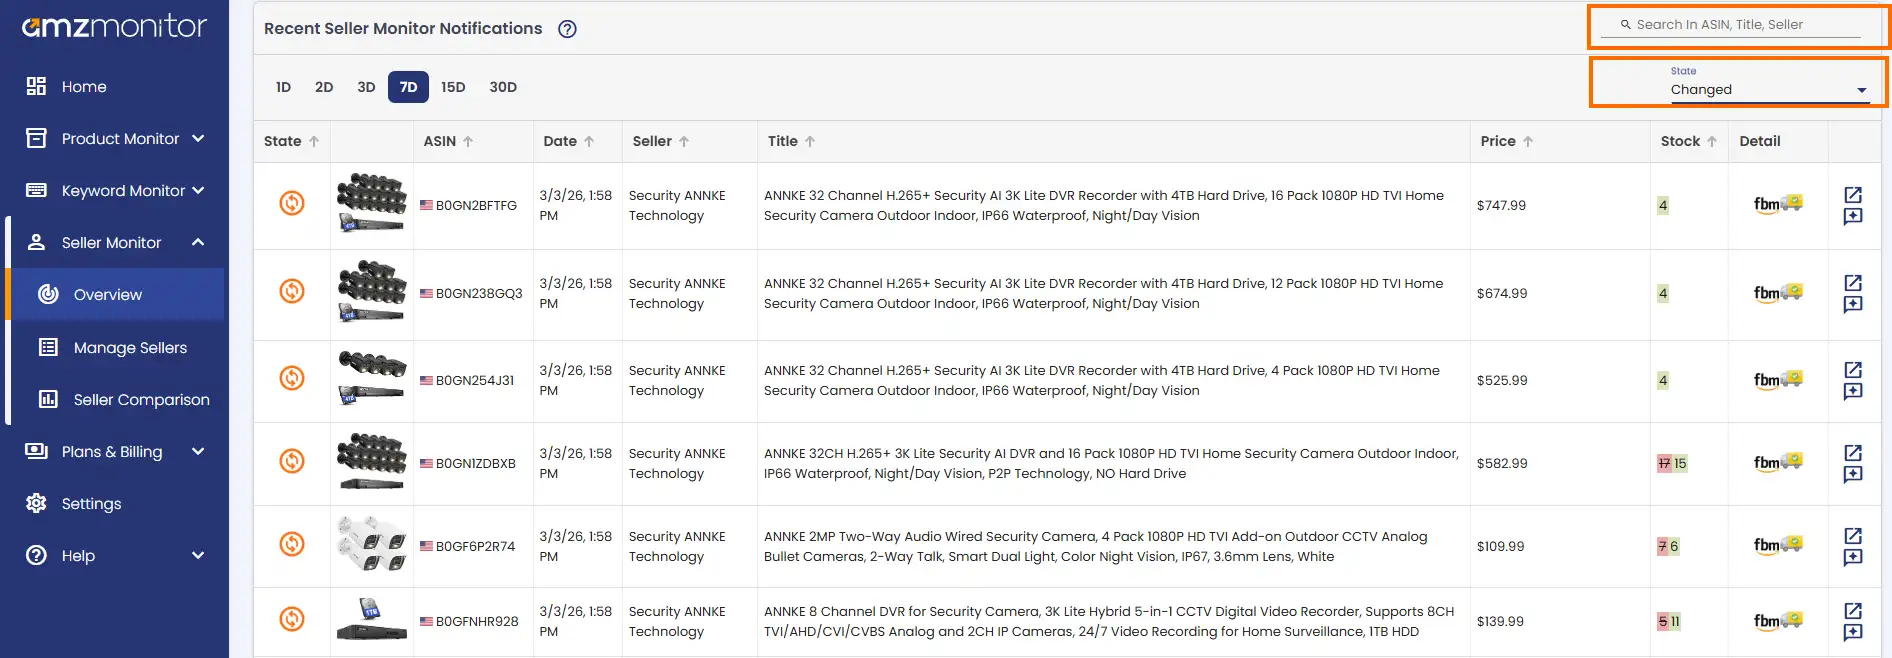Click the FBM truck icon for B0GN254J31
The height and width of the screenshot is (658, 1892).
1778,379
